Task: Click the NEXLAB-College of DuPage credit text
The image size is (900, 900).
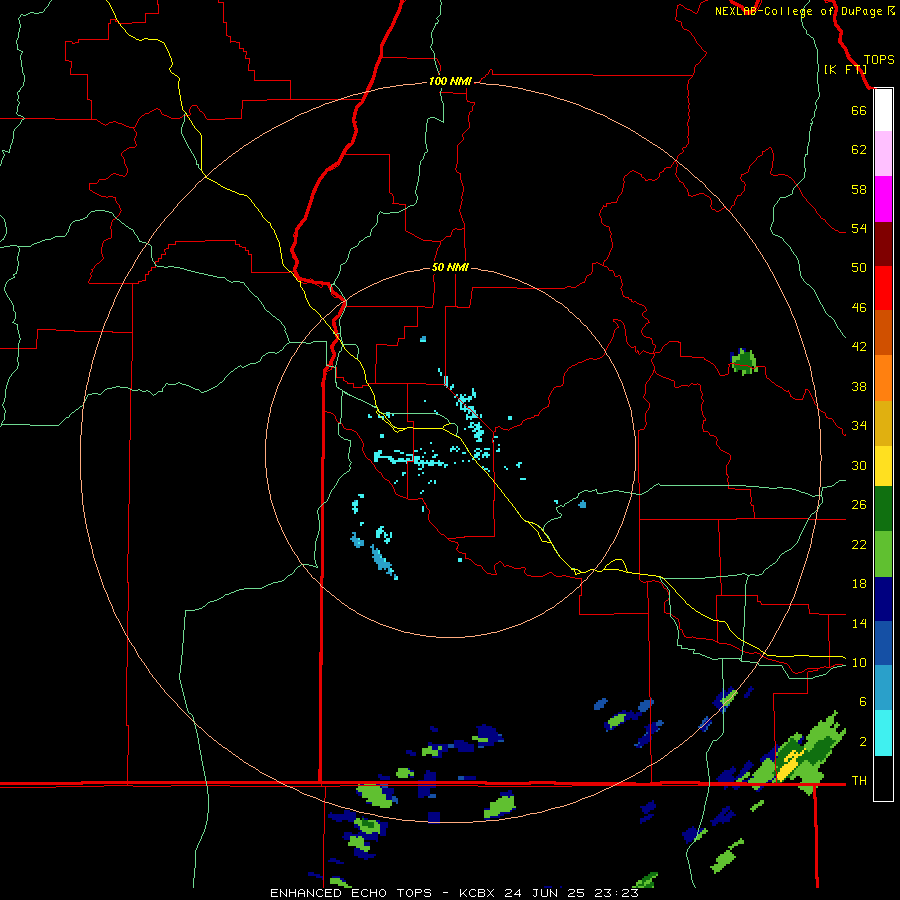Action: click(x=798, y=11)
